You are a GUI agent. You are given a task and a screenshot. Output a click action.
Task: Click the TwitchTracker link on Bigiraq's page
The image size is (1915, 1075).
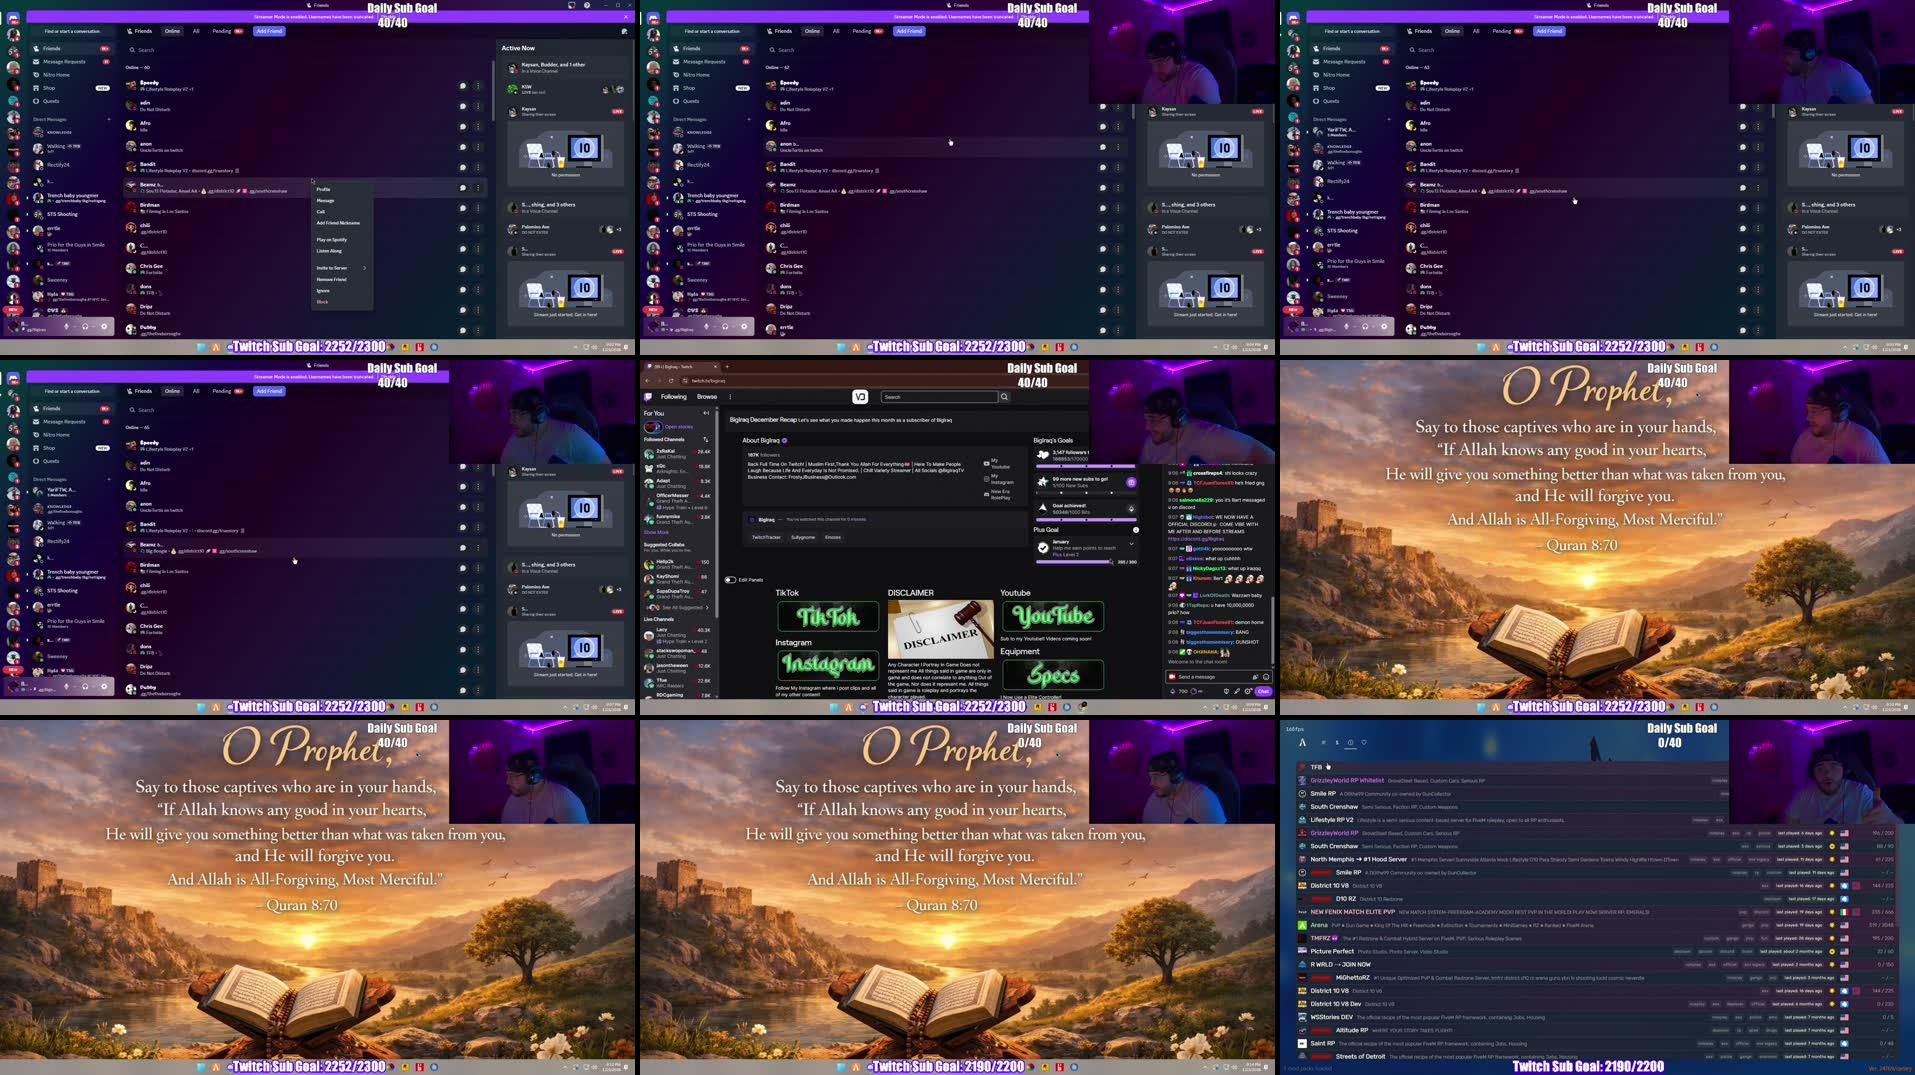(x=767, y=536)
